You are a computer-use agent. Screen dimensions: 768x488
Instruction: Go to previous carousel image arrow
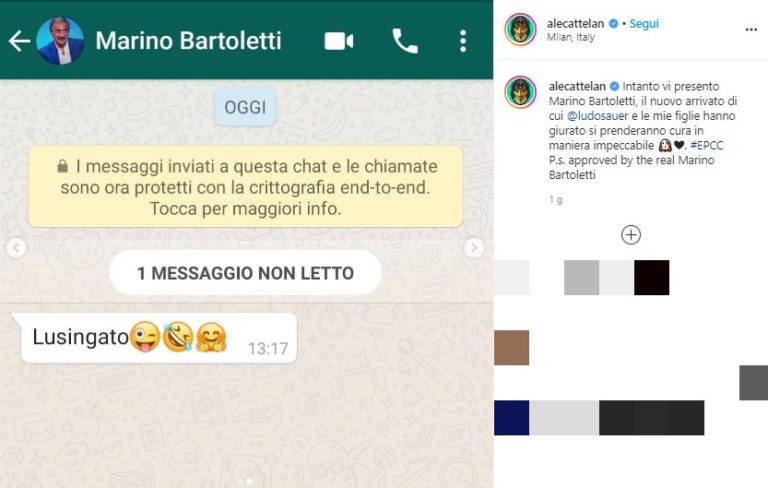pos(16,248)
